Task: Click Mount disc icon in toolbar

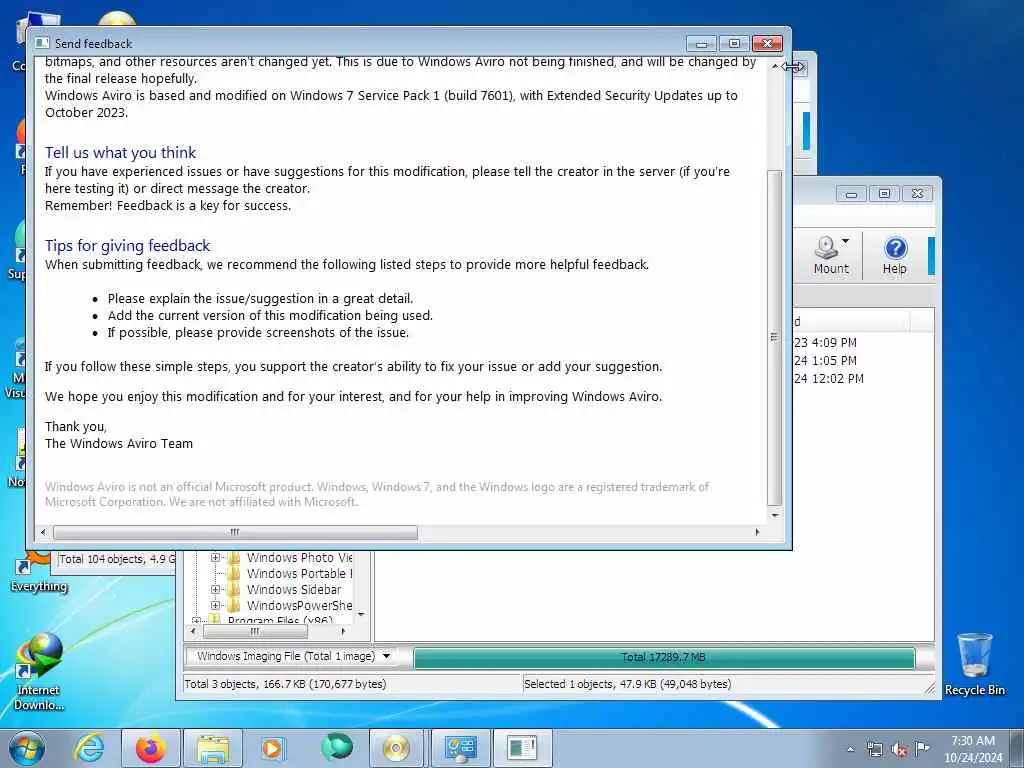Action: (x=826, y=255)
